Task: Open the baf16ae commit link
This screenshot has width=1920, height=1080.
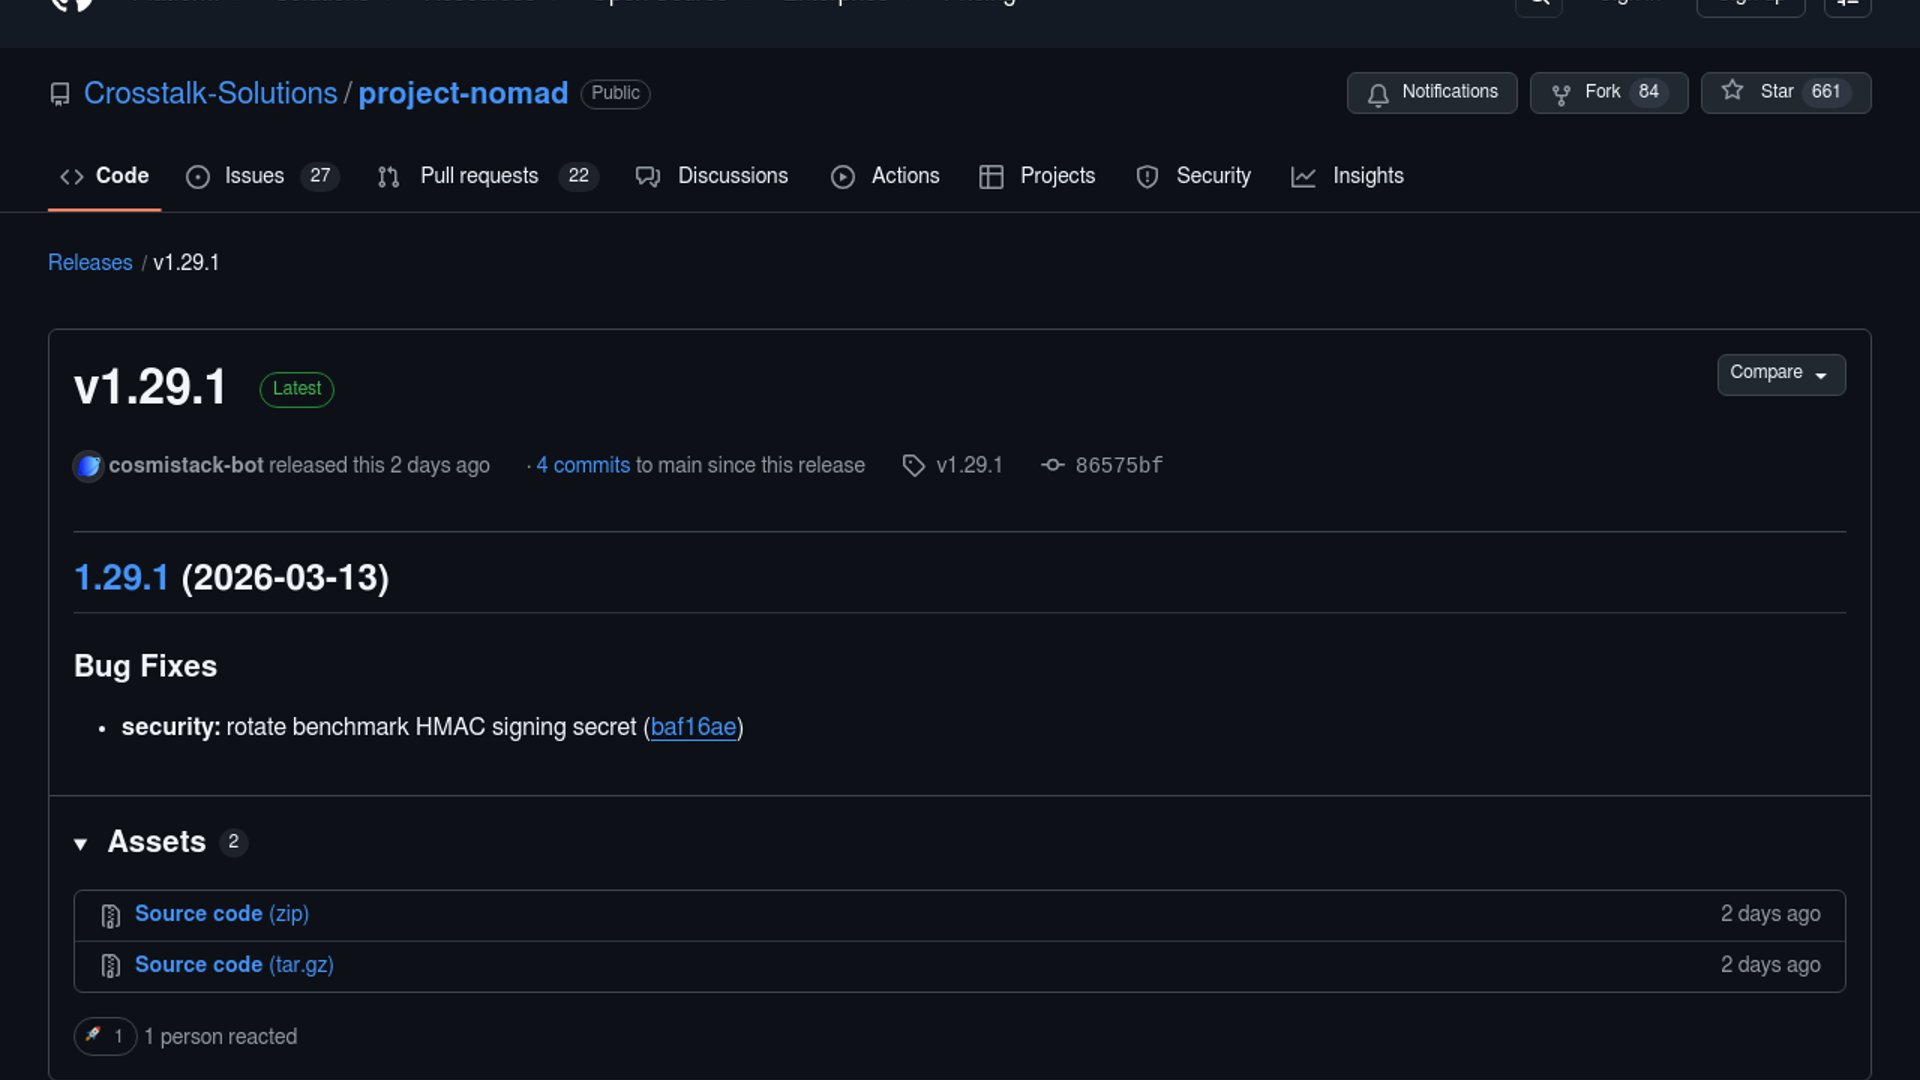Action: (693, 728)
